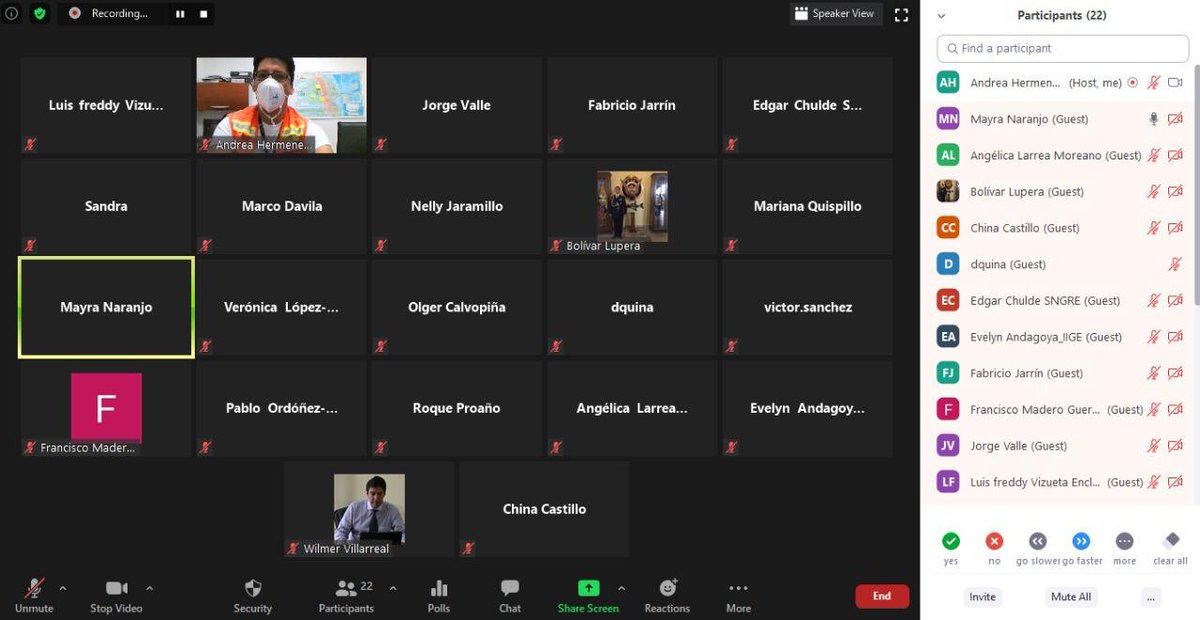The height and width of the screenshot is (620, 1200).
Task: Click the green encryption shield icon
Action: tap(40, 14)
